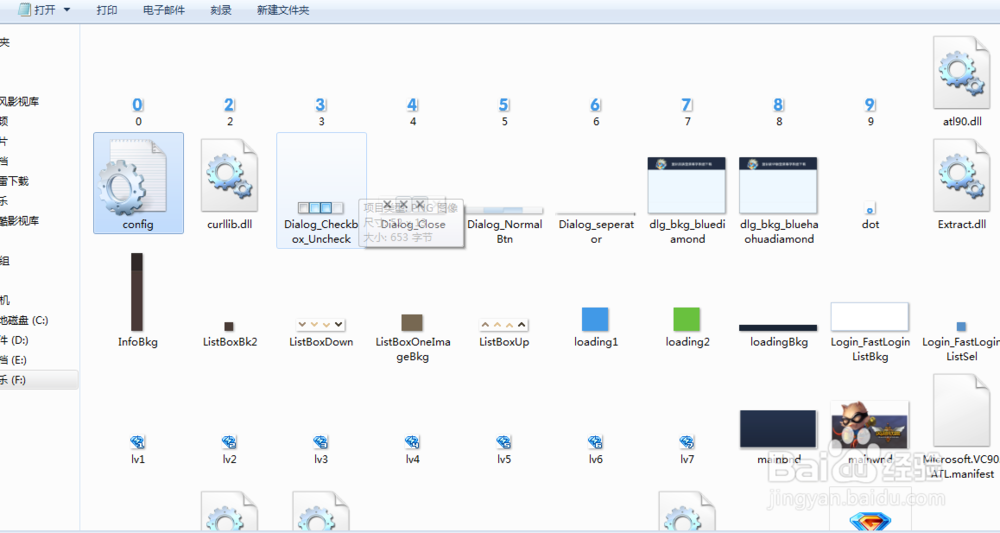Select the loadingBkg image file
Image resolution: width=1000 pixels, height=533 pixels.
(778, 328)
